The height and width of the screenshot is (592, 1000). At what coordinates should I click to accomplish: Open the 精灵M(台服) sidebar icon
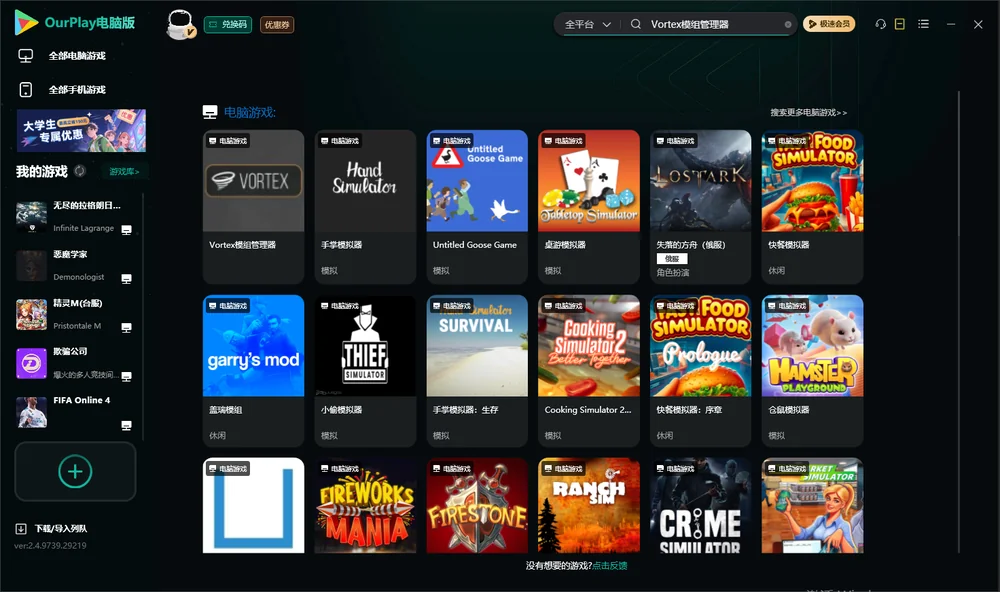click(x=31, y=315)
